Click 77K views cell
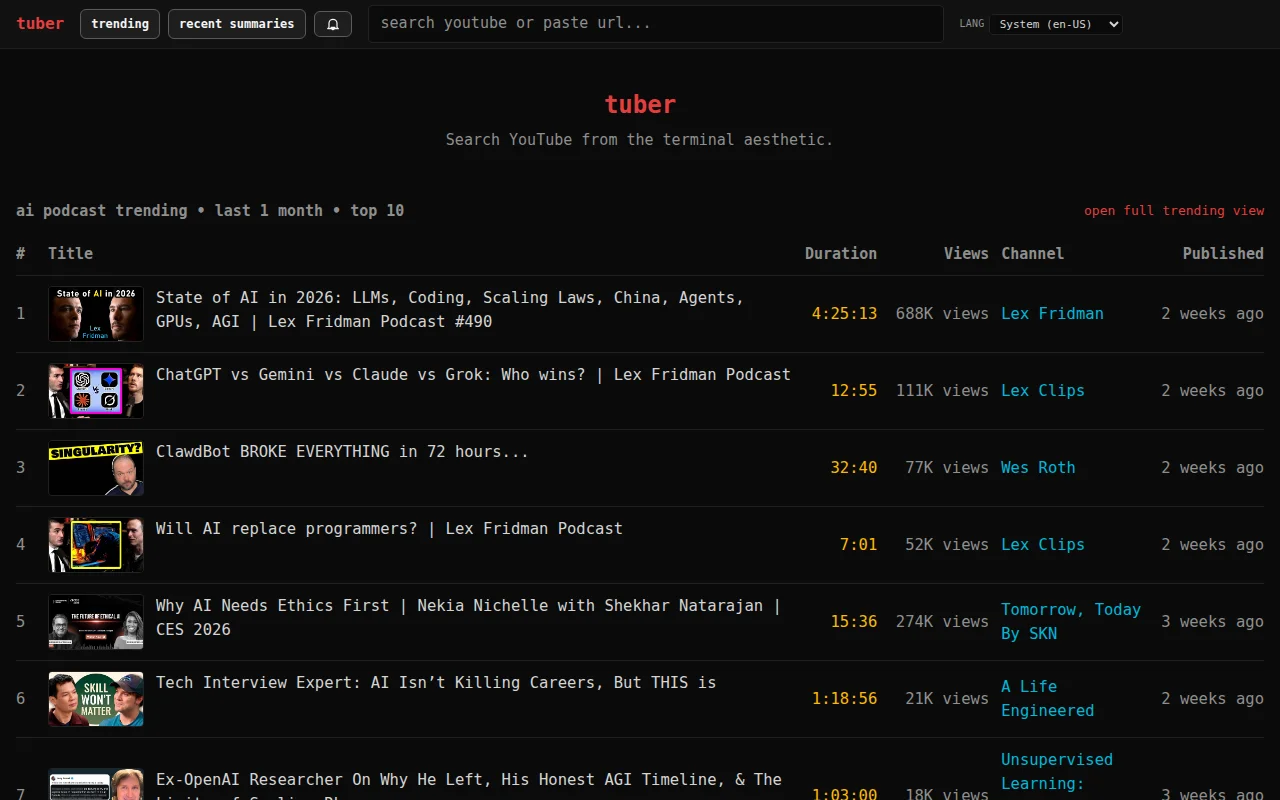This screenshot has height=800, width=1280. [947, 467]
